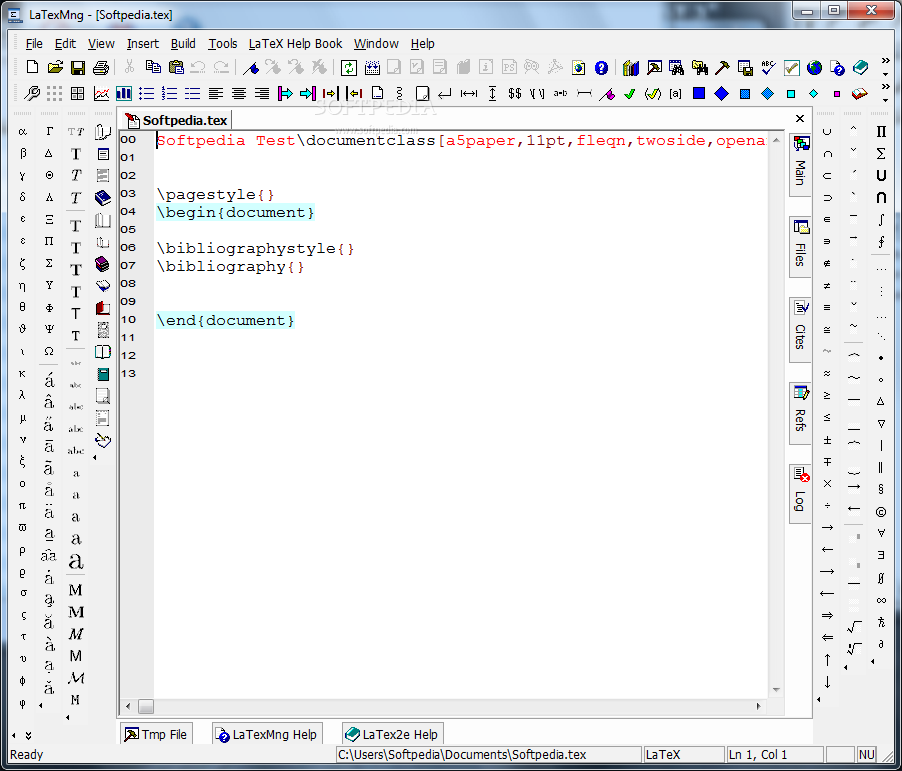Insert the infinity symbol
This screenshot has height=771, width=902.
[881, 600]
